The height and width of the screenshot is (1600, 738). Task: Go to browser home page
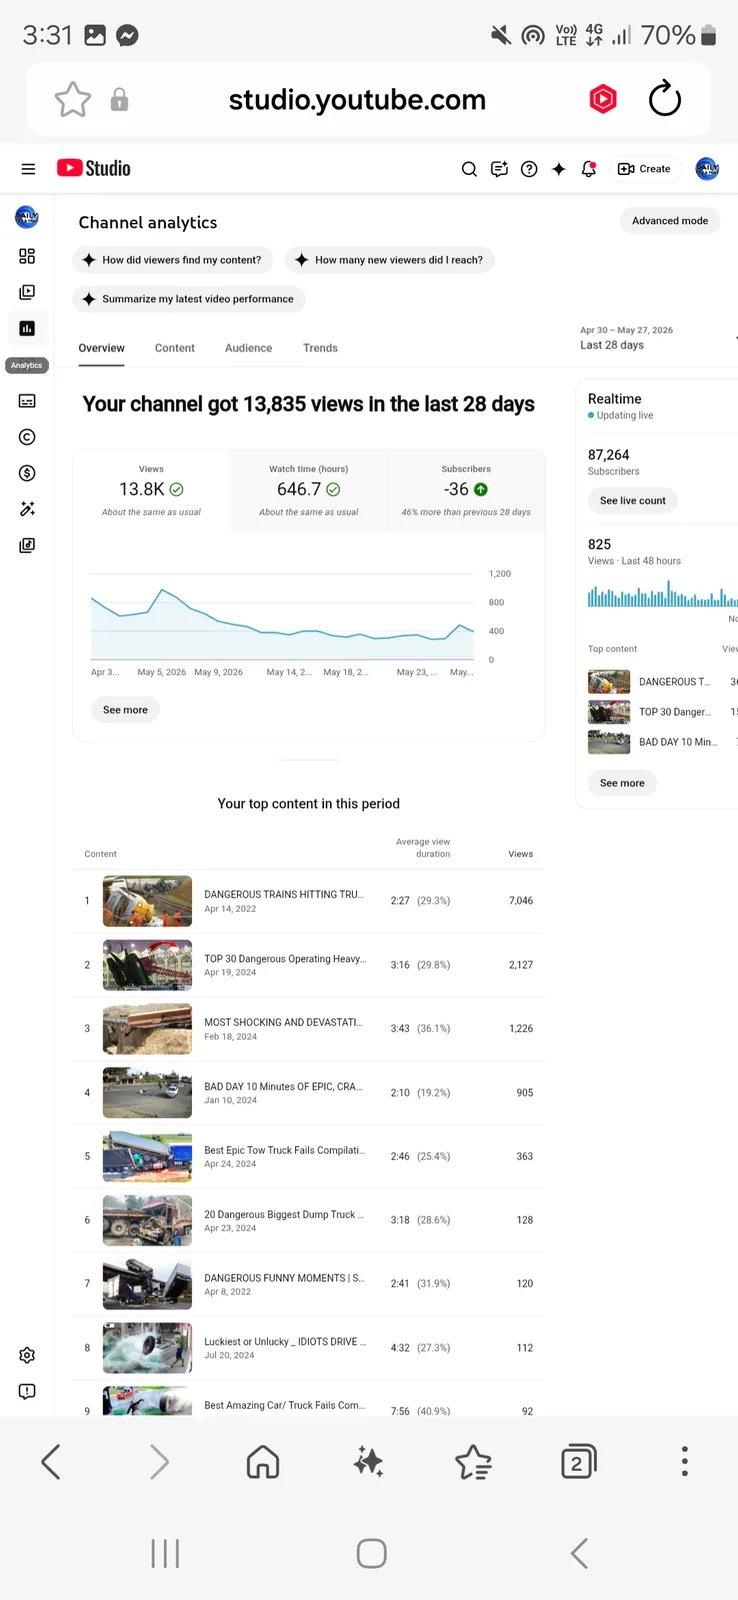[263, 1462]
